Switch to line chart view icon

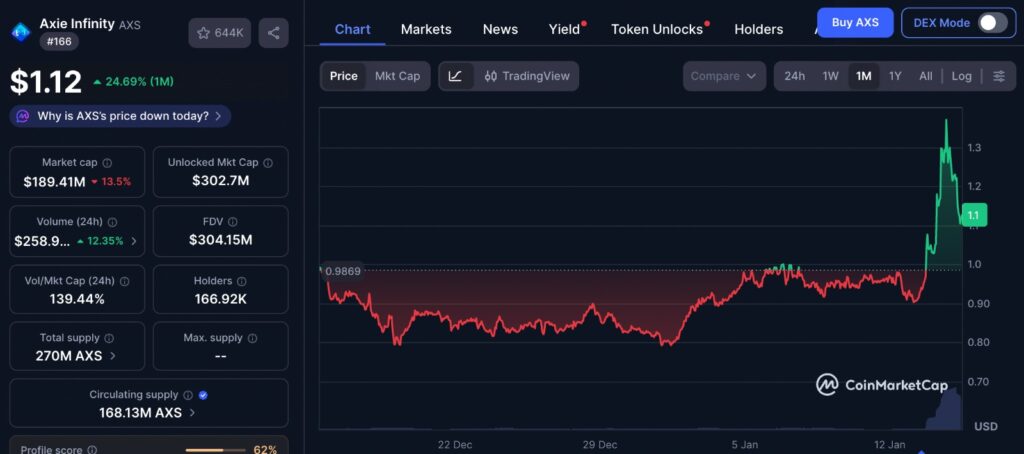tap(455, 76)
